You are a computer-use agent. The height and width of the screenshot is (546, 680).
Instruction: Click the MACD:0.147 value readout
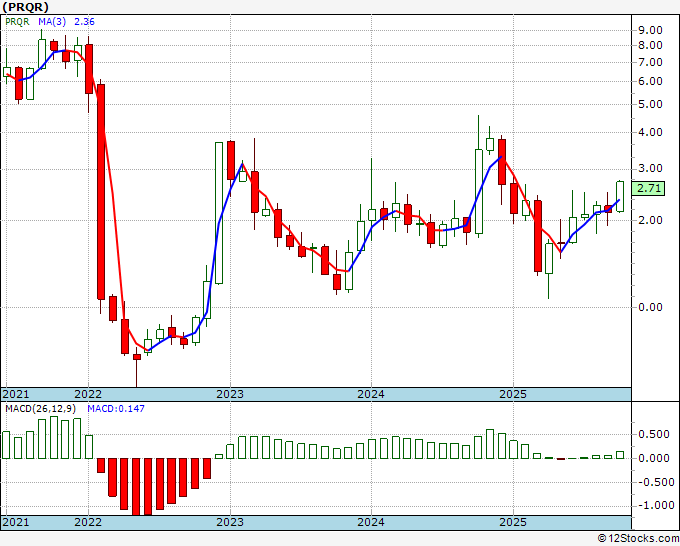[x=116, y=409]
